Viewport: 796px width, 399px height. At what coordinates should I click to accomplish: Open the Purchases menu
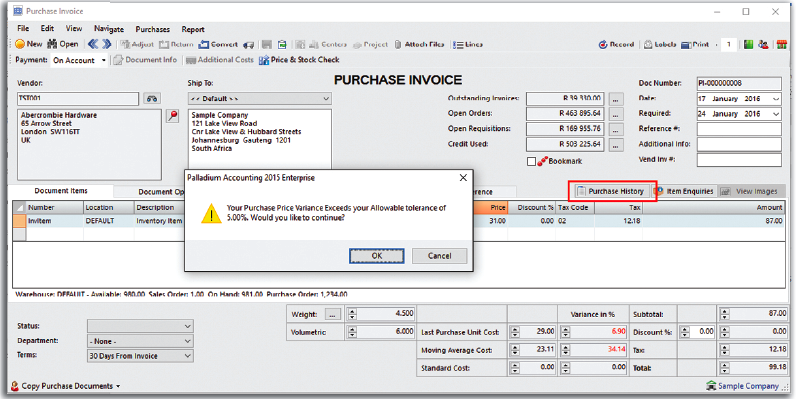pos(152,29)
